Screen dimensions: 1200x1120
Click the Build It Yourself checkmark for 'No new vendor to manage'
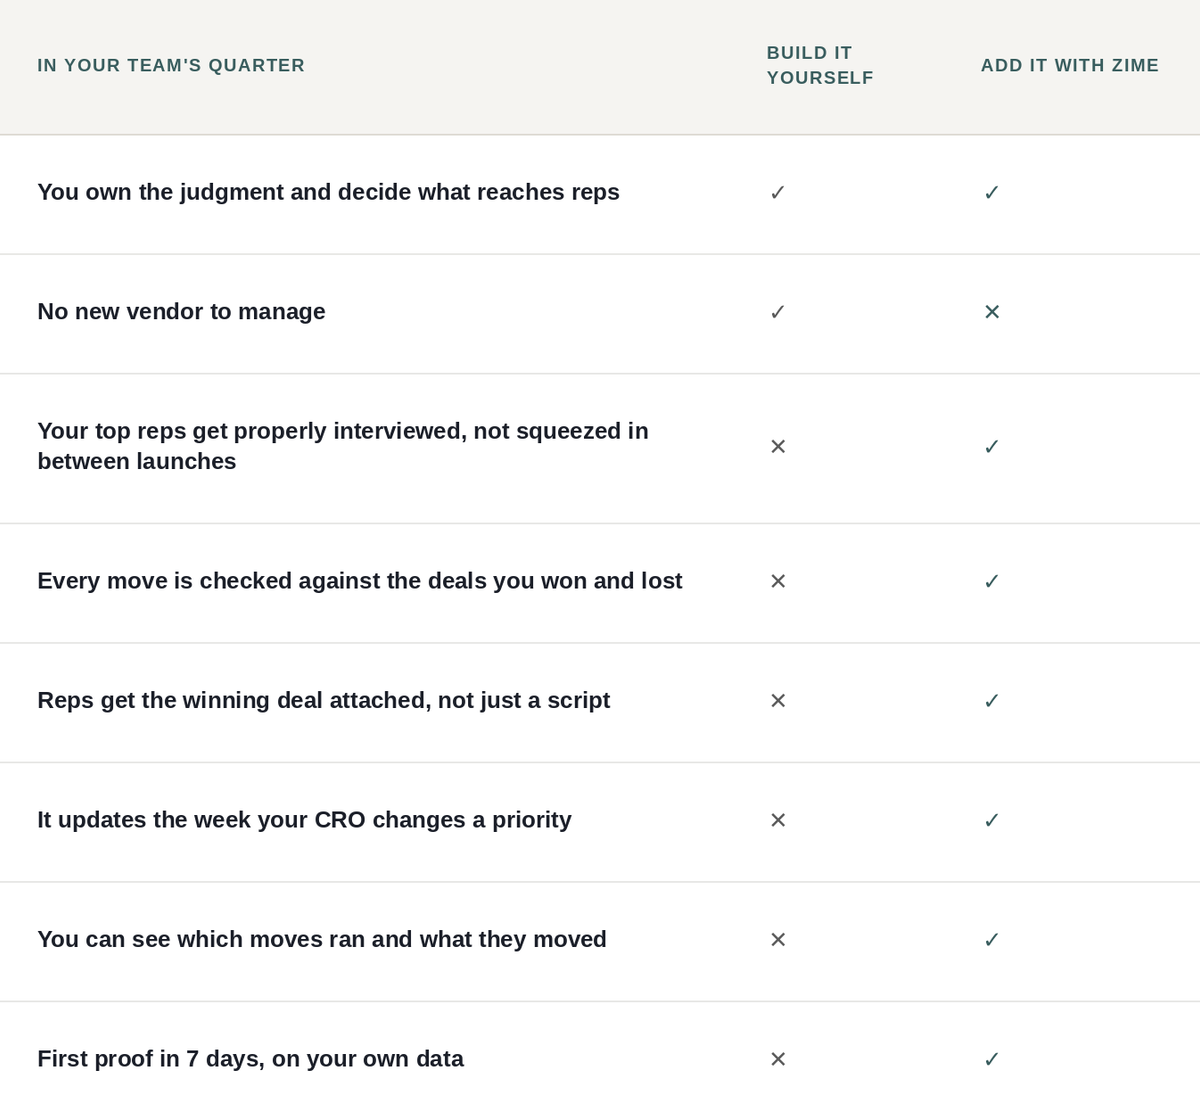[778, 312]
